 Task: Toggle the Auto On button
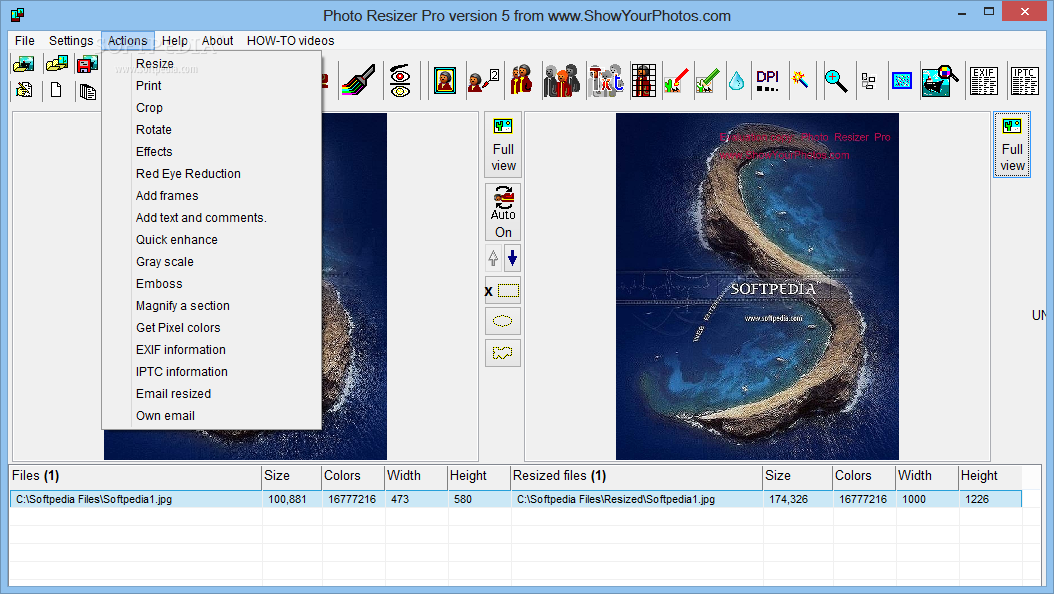coord(503,212)
